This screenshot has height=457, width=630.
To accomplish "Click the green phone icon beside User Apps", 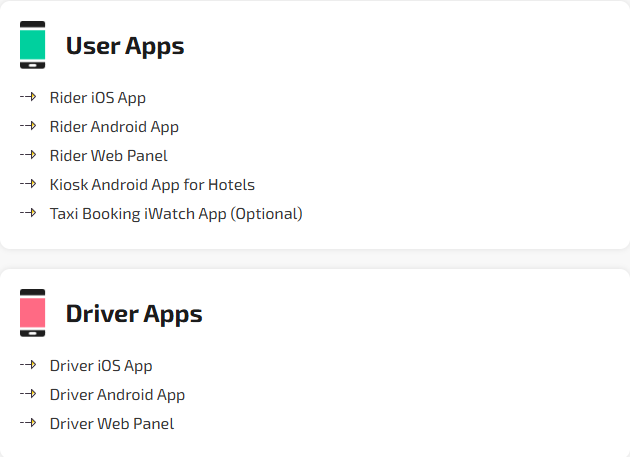I will tap(32, 45).
